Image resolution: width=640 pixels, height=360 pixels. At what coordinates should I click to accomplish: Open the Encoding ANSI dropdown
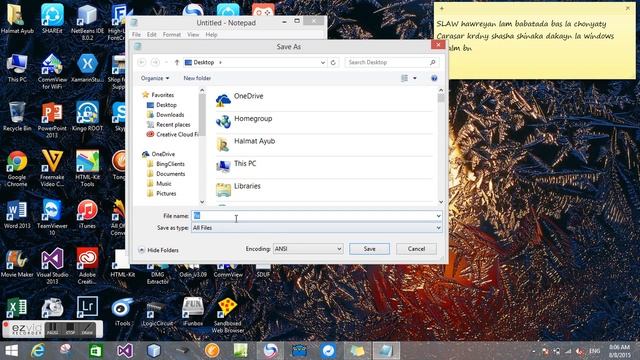(308, 249)
